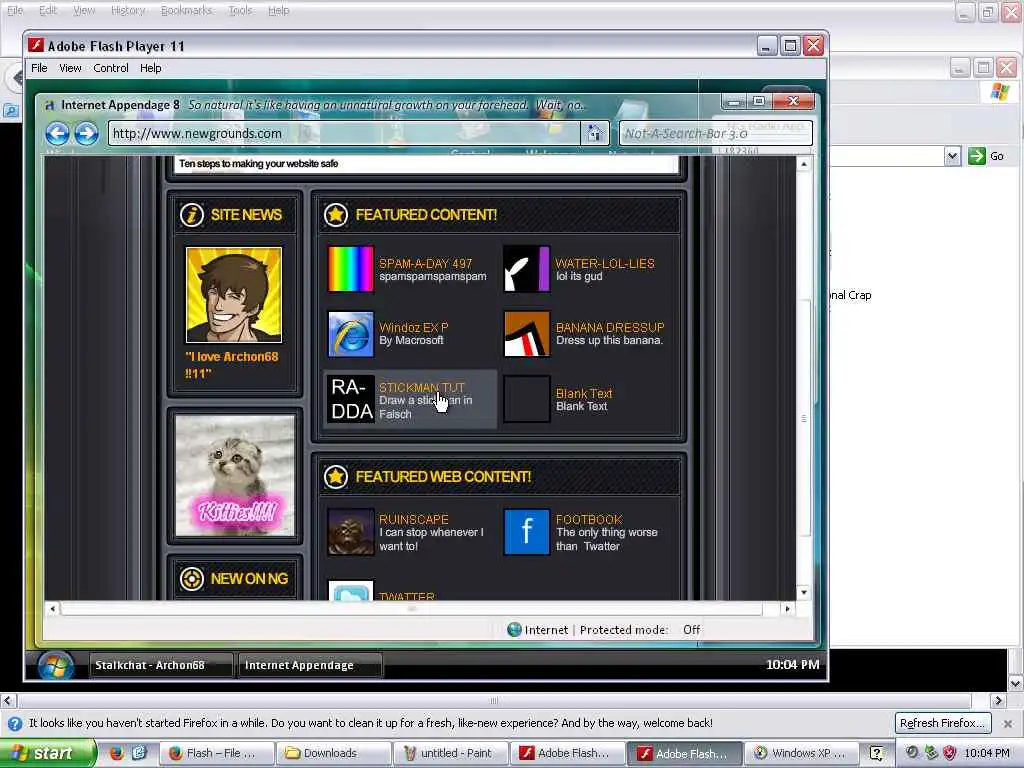Click the Internet globe status icon

pos(515,630)
